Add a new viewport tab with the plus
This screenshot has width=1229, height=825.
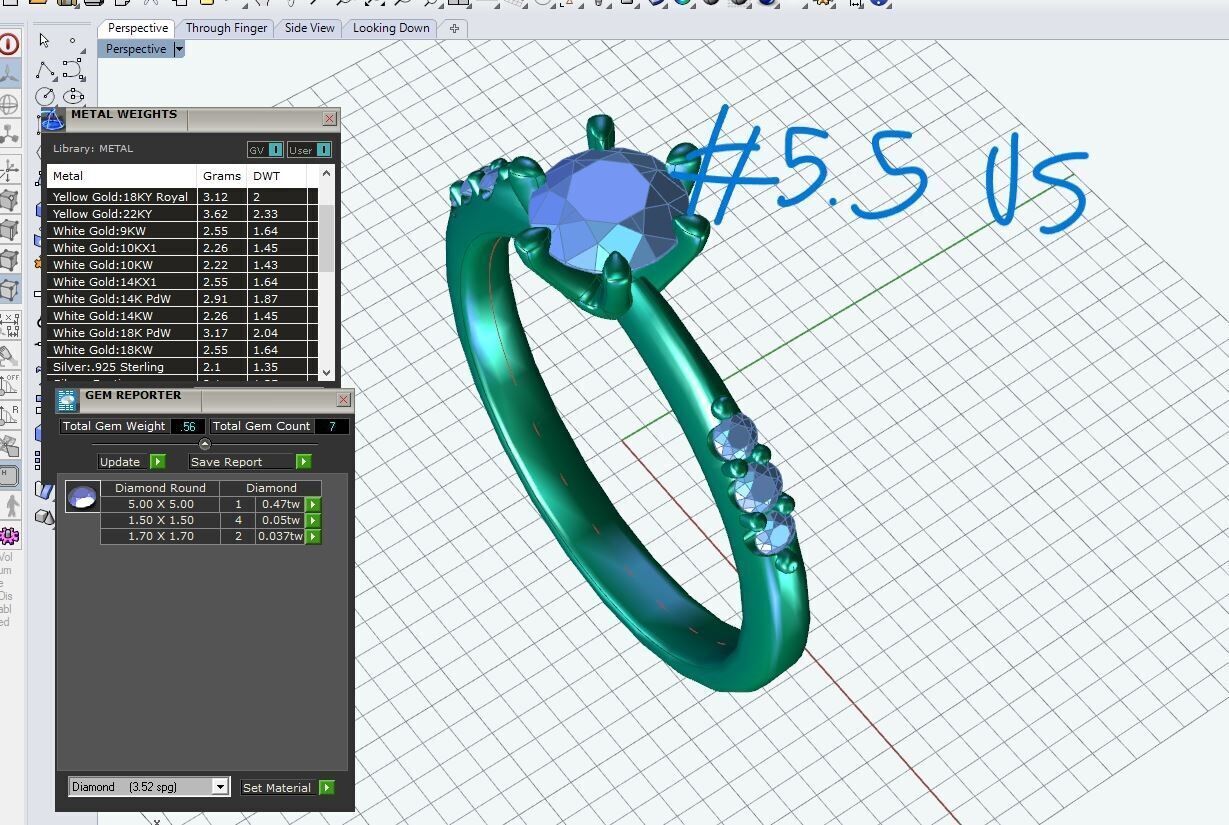[x=454, y=28]
